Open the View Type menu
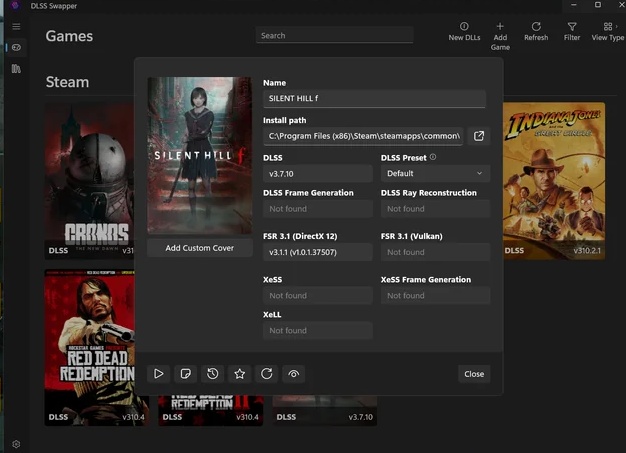Screen dimensions: 626x453 pos(608,32)
